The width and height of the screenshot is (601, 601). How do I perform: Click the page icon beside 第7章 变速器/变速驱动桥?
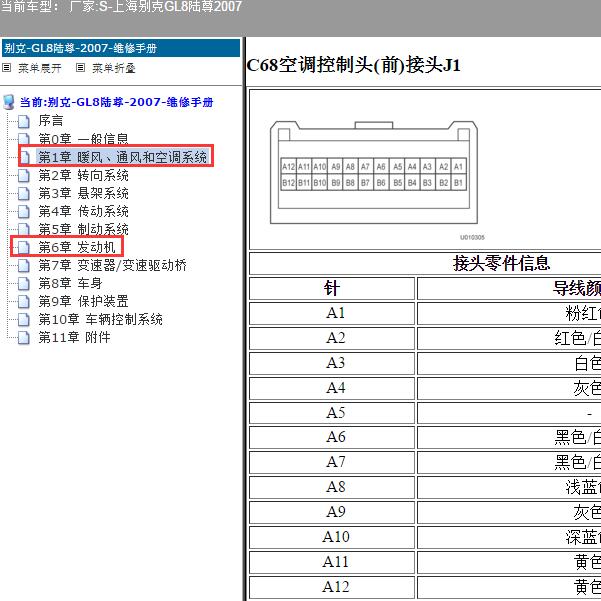(x=24, y=266)
